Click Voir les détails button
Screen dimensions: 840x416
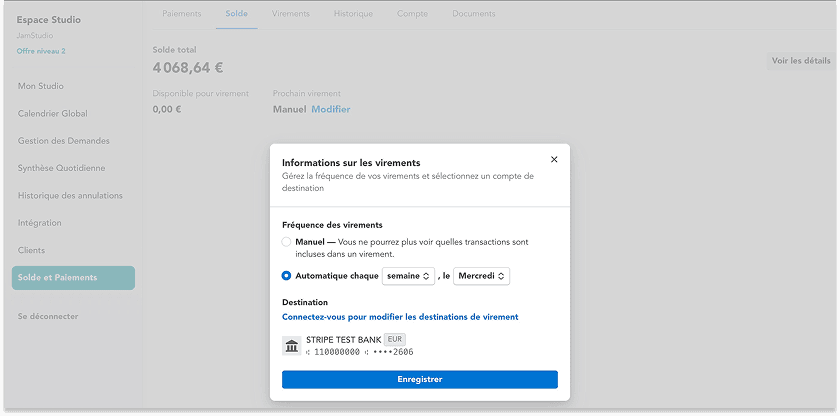pos(801,61)
